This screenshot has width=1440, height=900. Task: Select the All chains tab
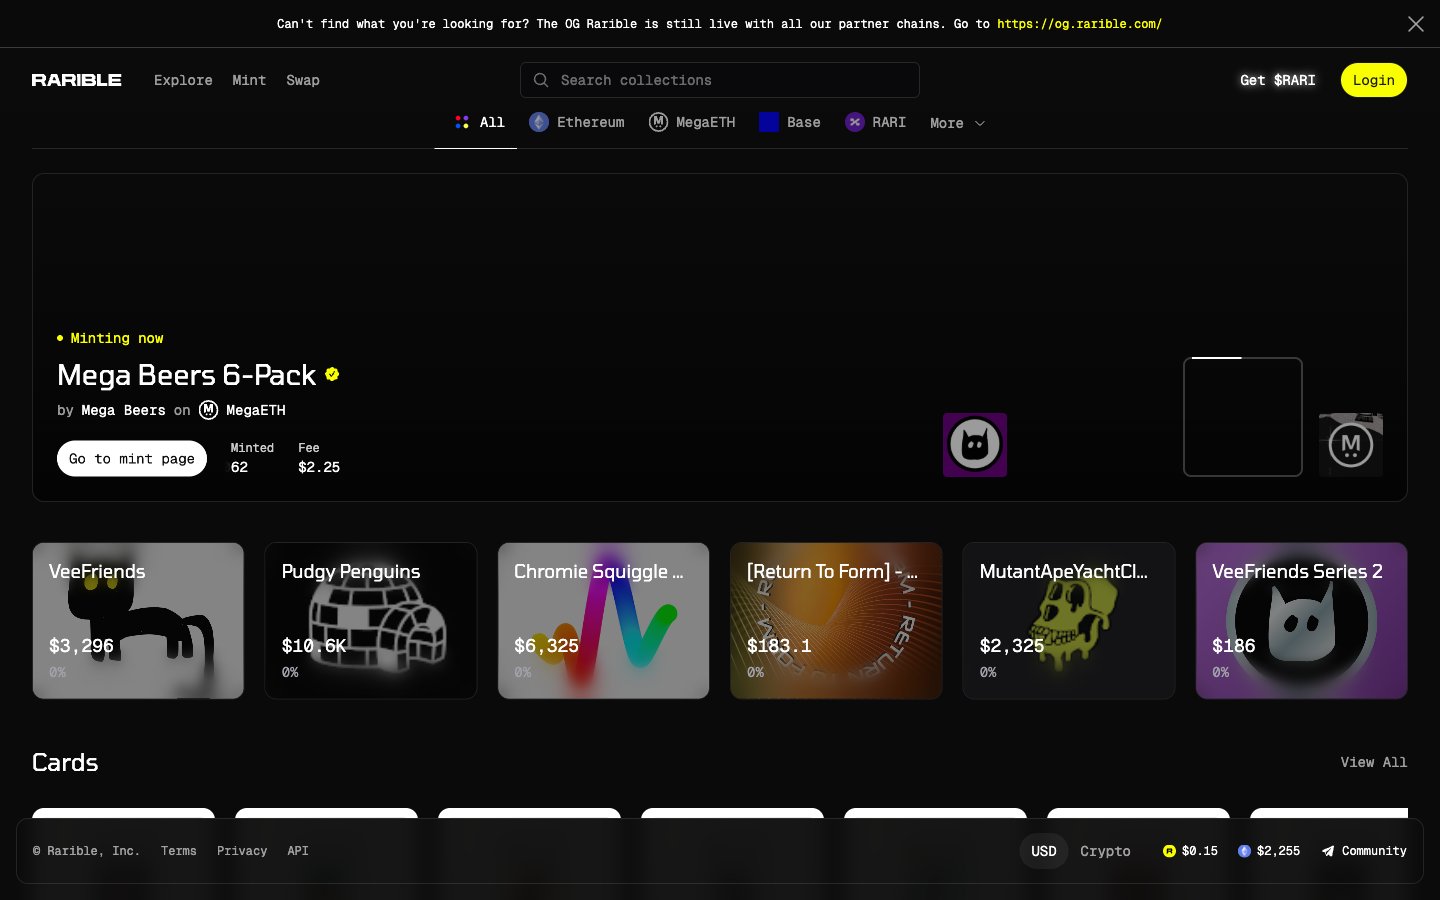point(479,122)
